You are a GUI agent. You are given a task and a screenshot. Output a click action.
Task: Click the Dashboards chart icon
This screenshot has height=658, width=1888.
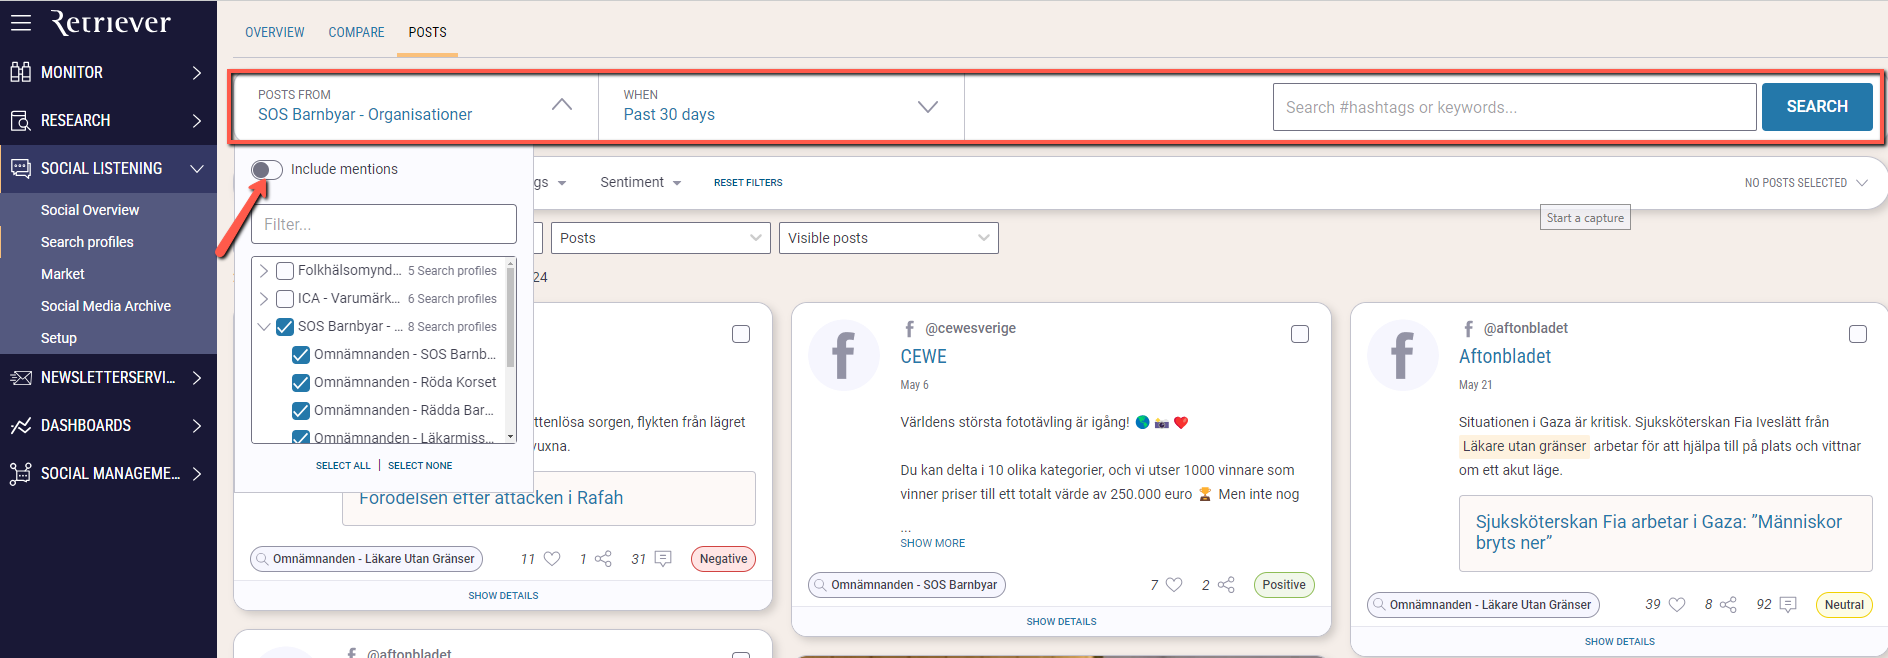(x=21, y=425)
